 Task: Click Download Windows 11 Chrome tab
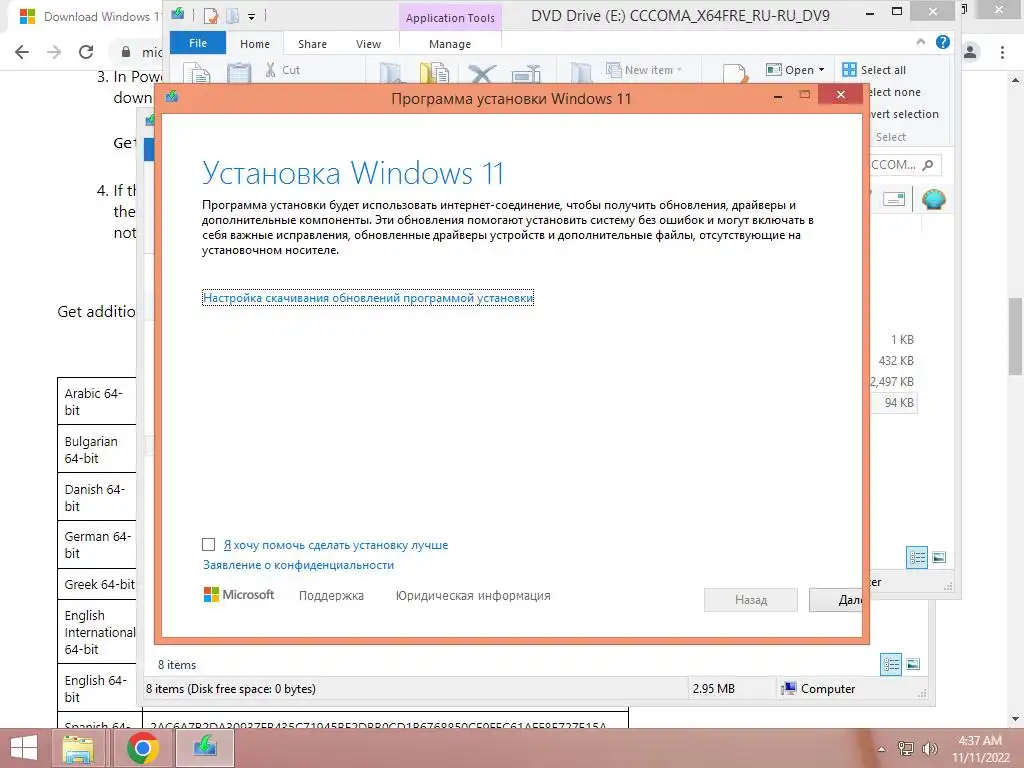pyautogui.click(x=88, y=17)
